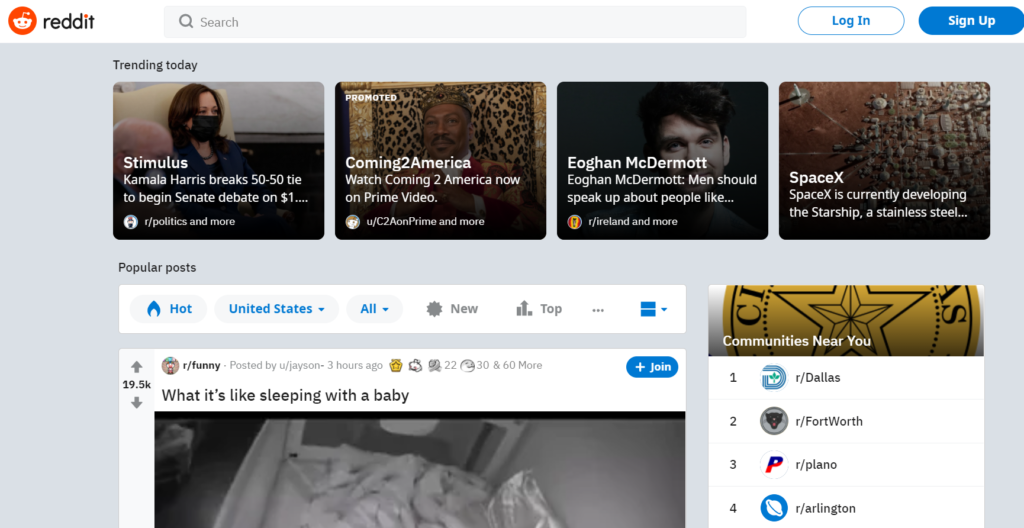Click the Reddit Snoo logo icon
This screenshot has height=528, width=1024.
(x=22, y=21)
